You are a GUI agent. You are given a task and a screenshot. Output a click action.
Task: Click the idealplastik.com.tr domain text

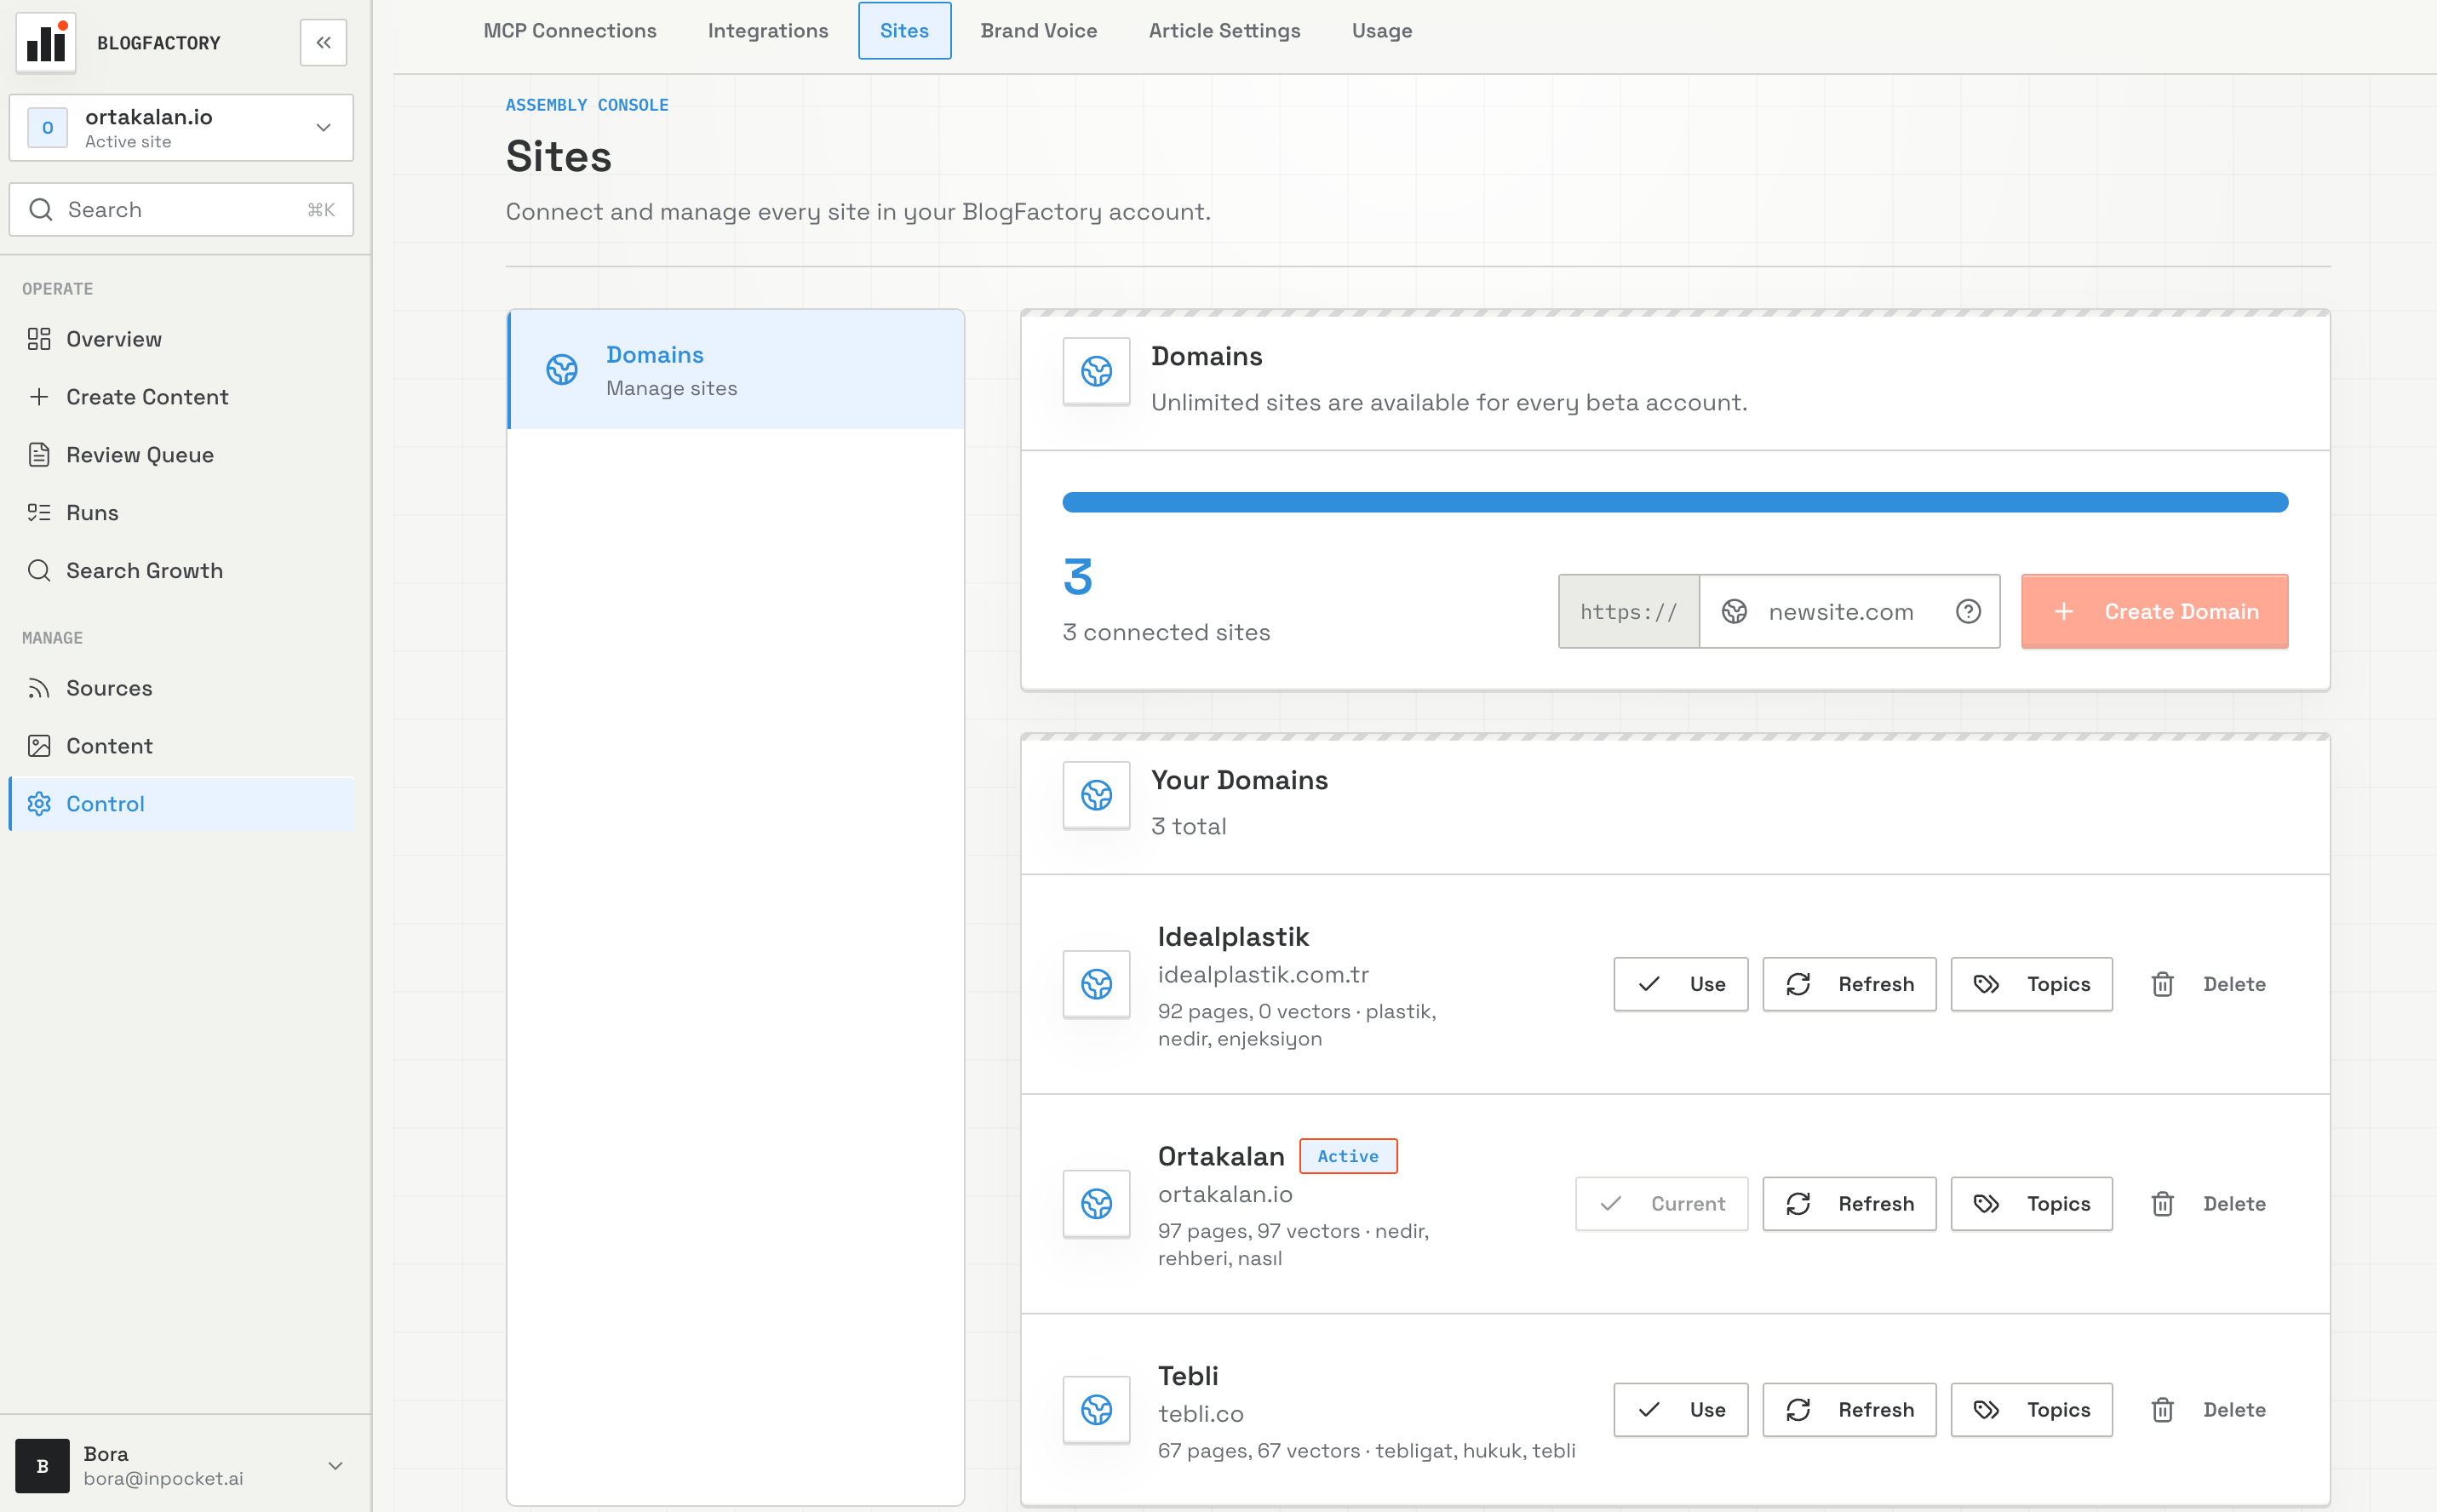point(1263,974)
